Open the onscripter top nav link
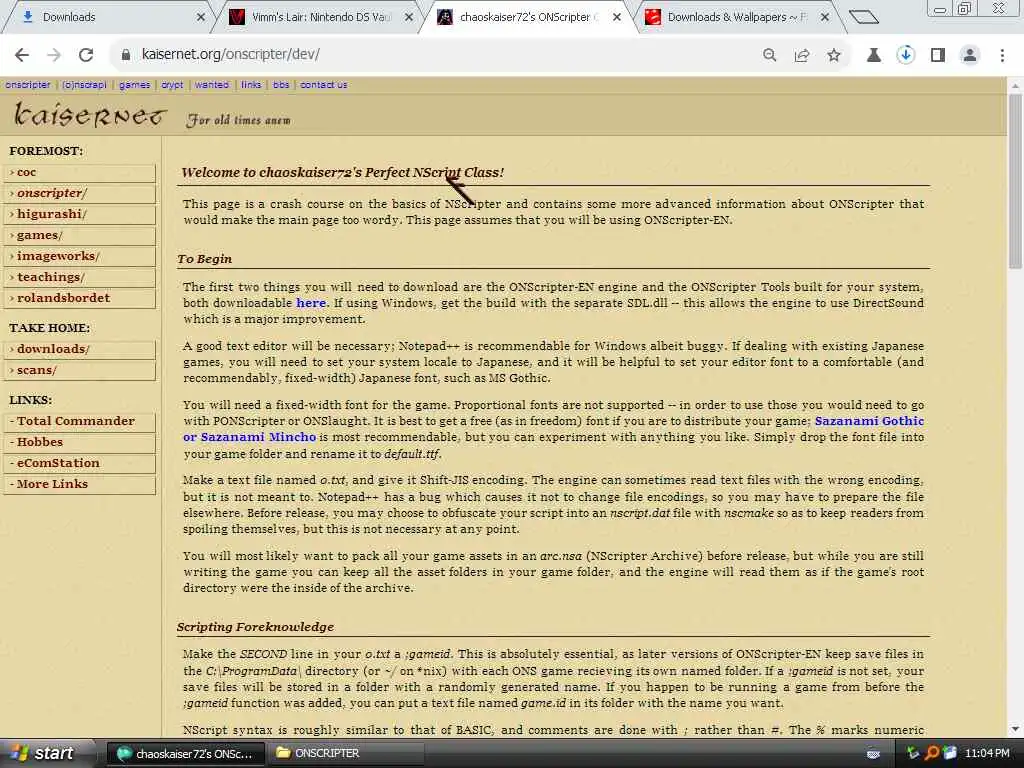 (x=27, y=85)
